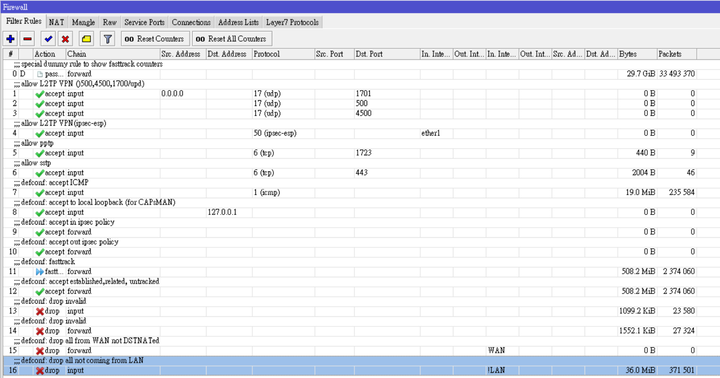
Task: Select Dst. Port value 443
Action: (361, 173)
